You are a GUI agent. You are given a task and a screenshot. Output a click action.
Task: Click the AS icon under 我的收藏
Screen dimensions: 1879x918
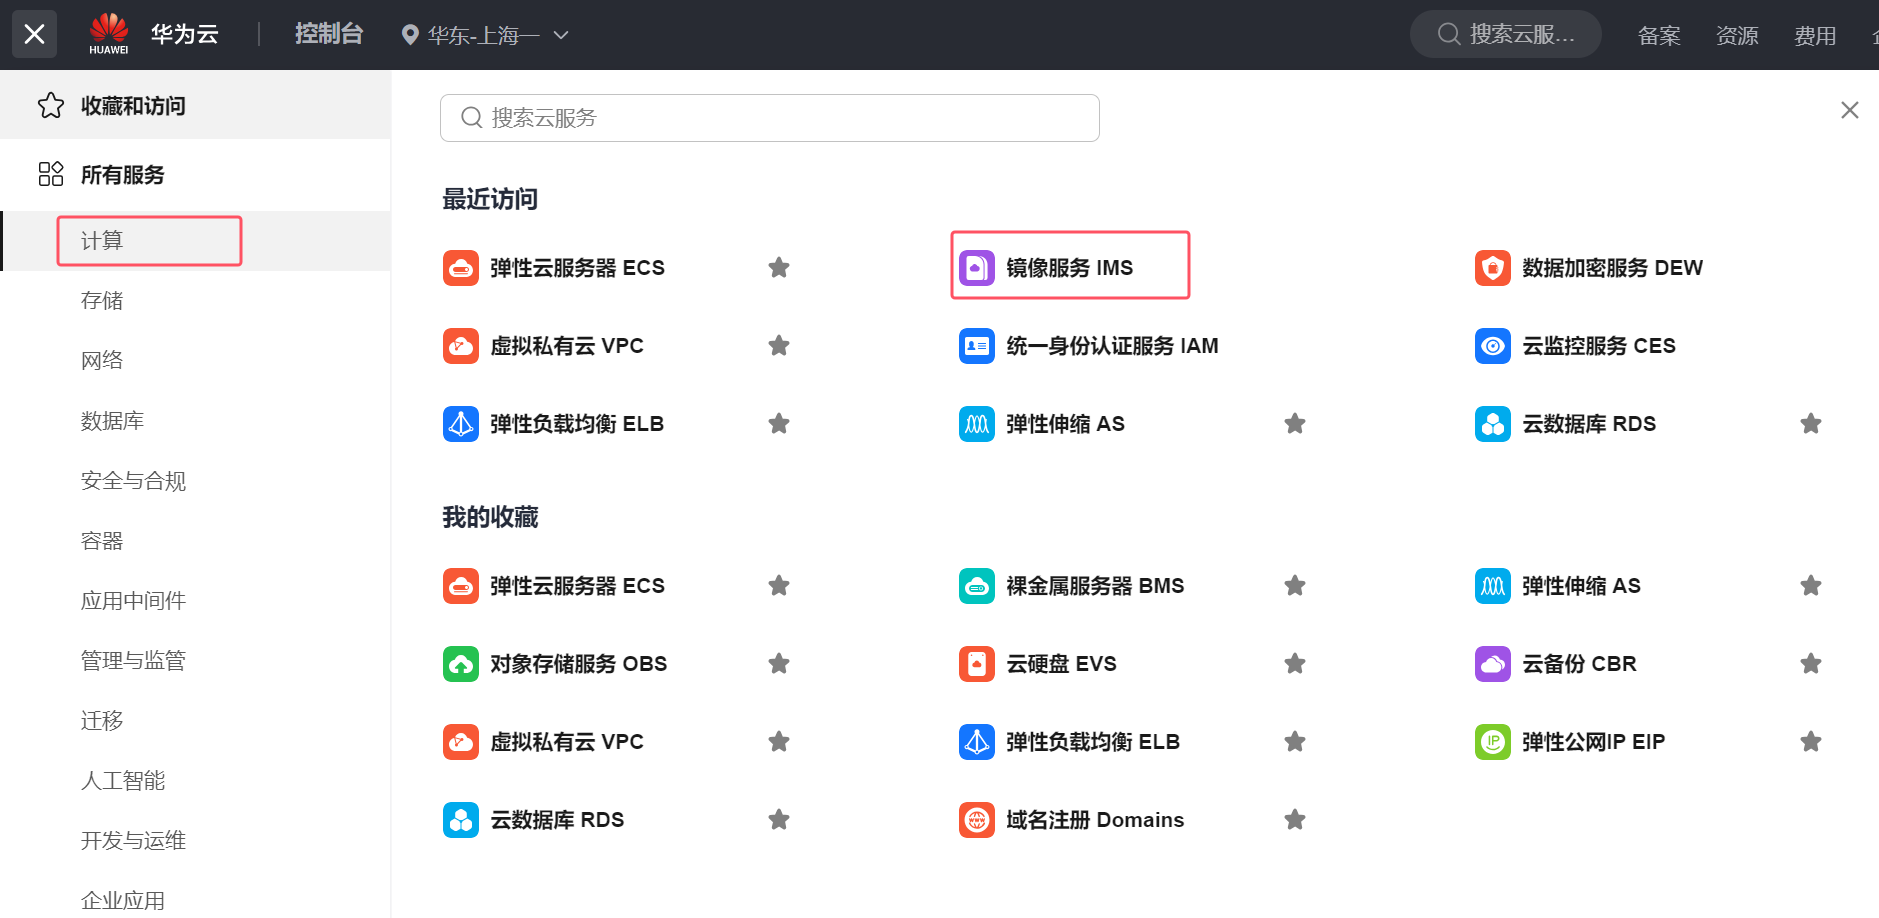point(1493,586)
